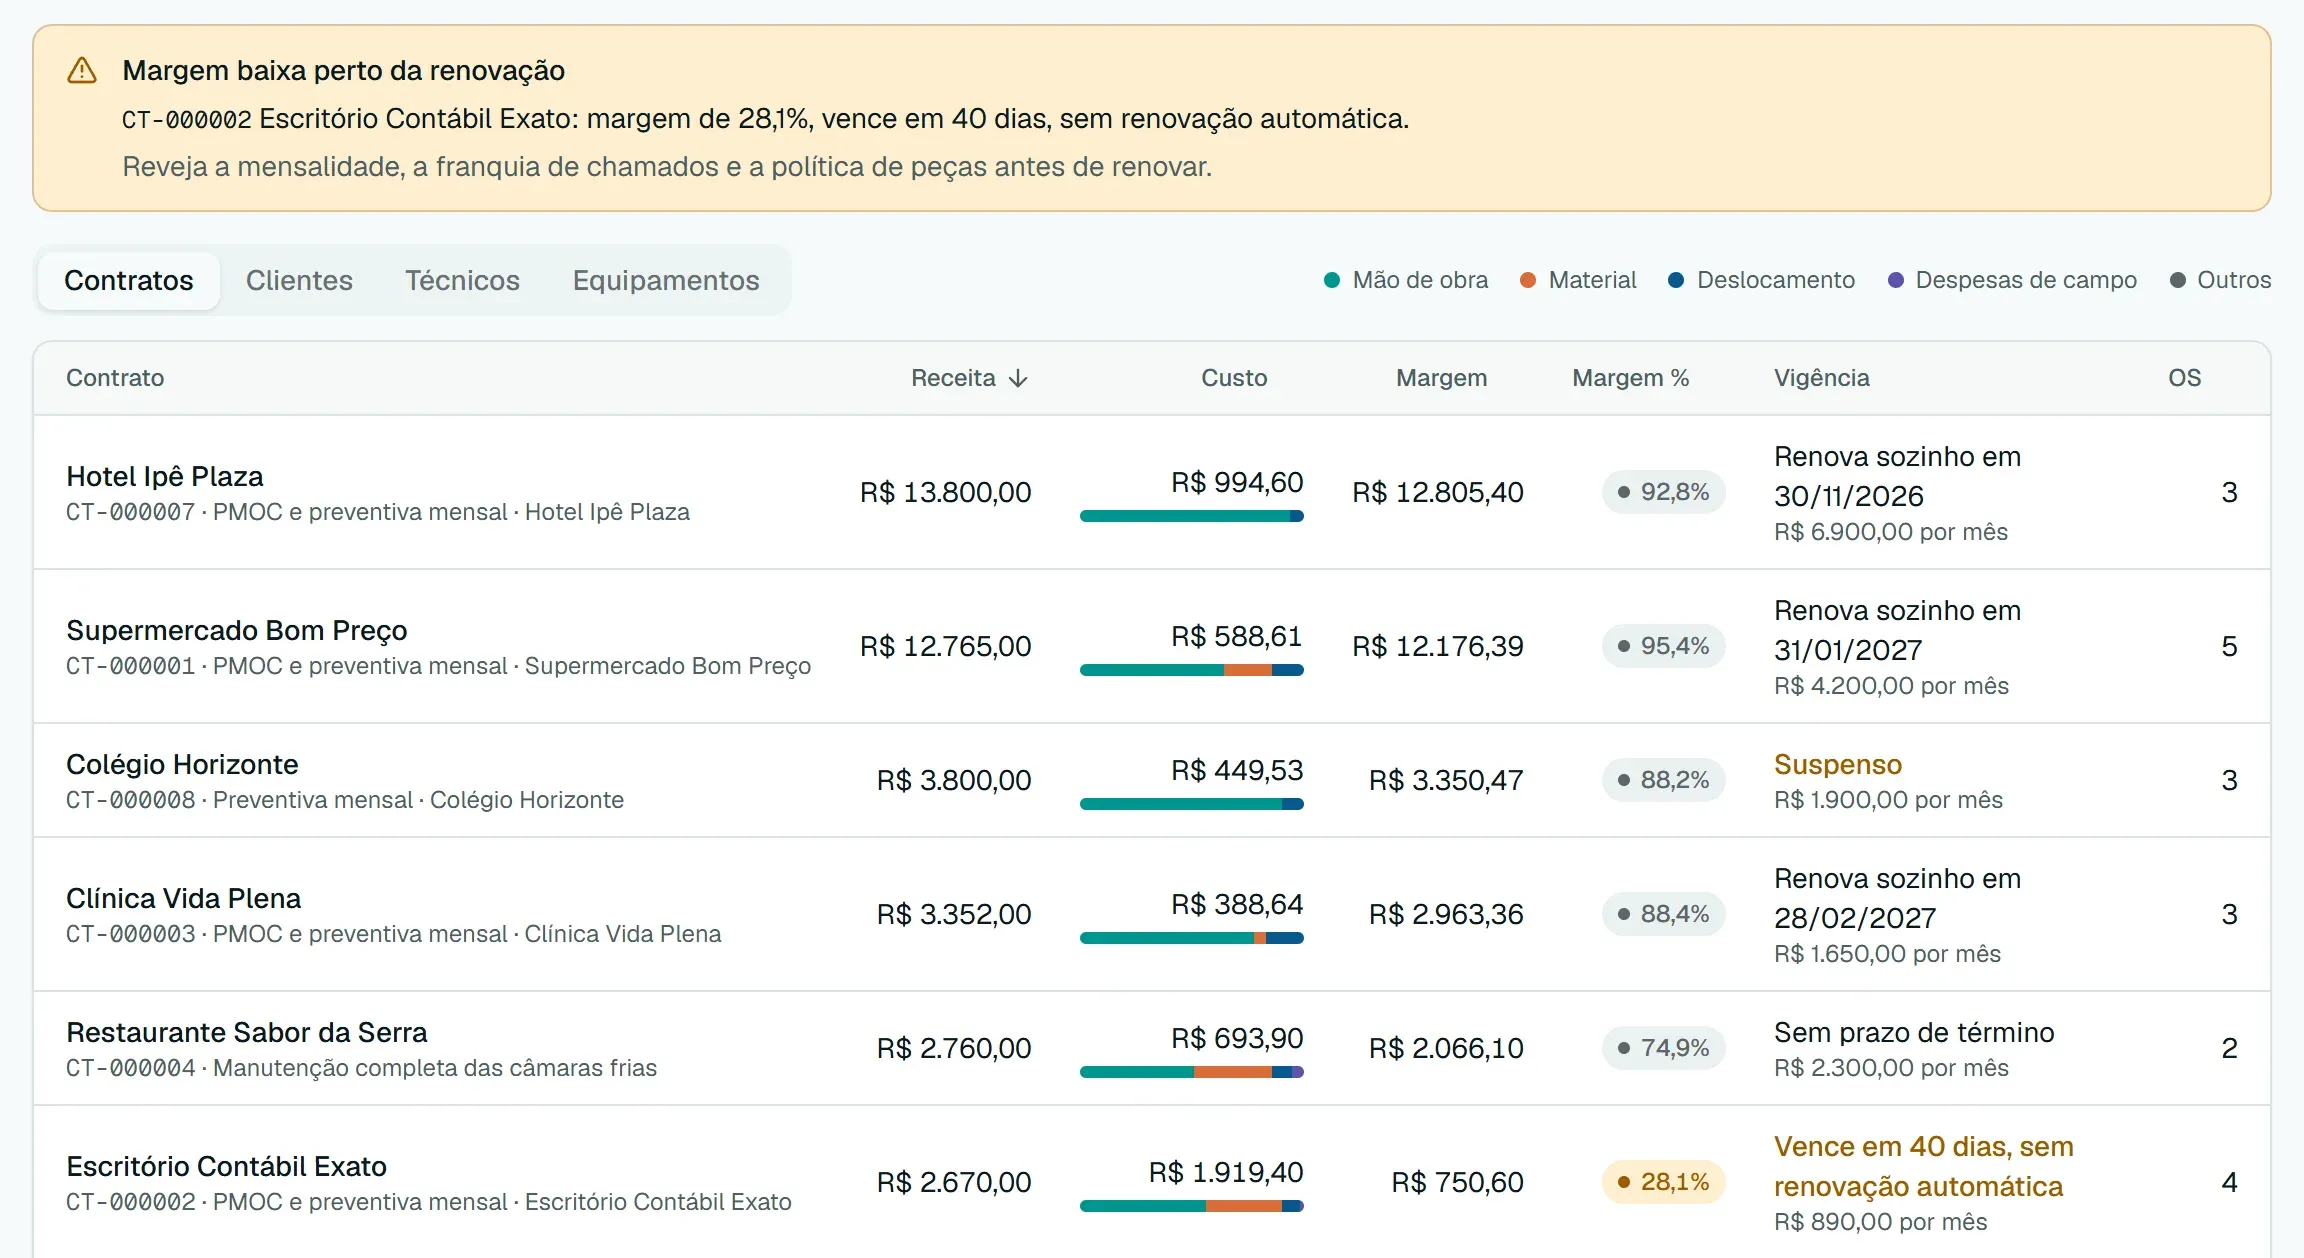This screenshot has width=2304, height=1258.
Task: Click the 'Margem baixa perto da renovação' alert title
Action: click(x=343, y=71)
